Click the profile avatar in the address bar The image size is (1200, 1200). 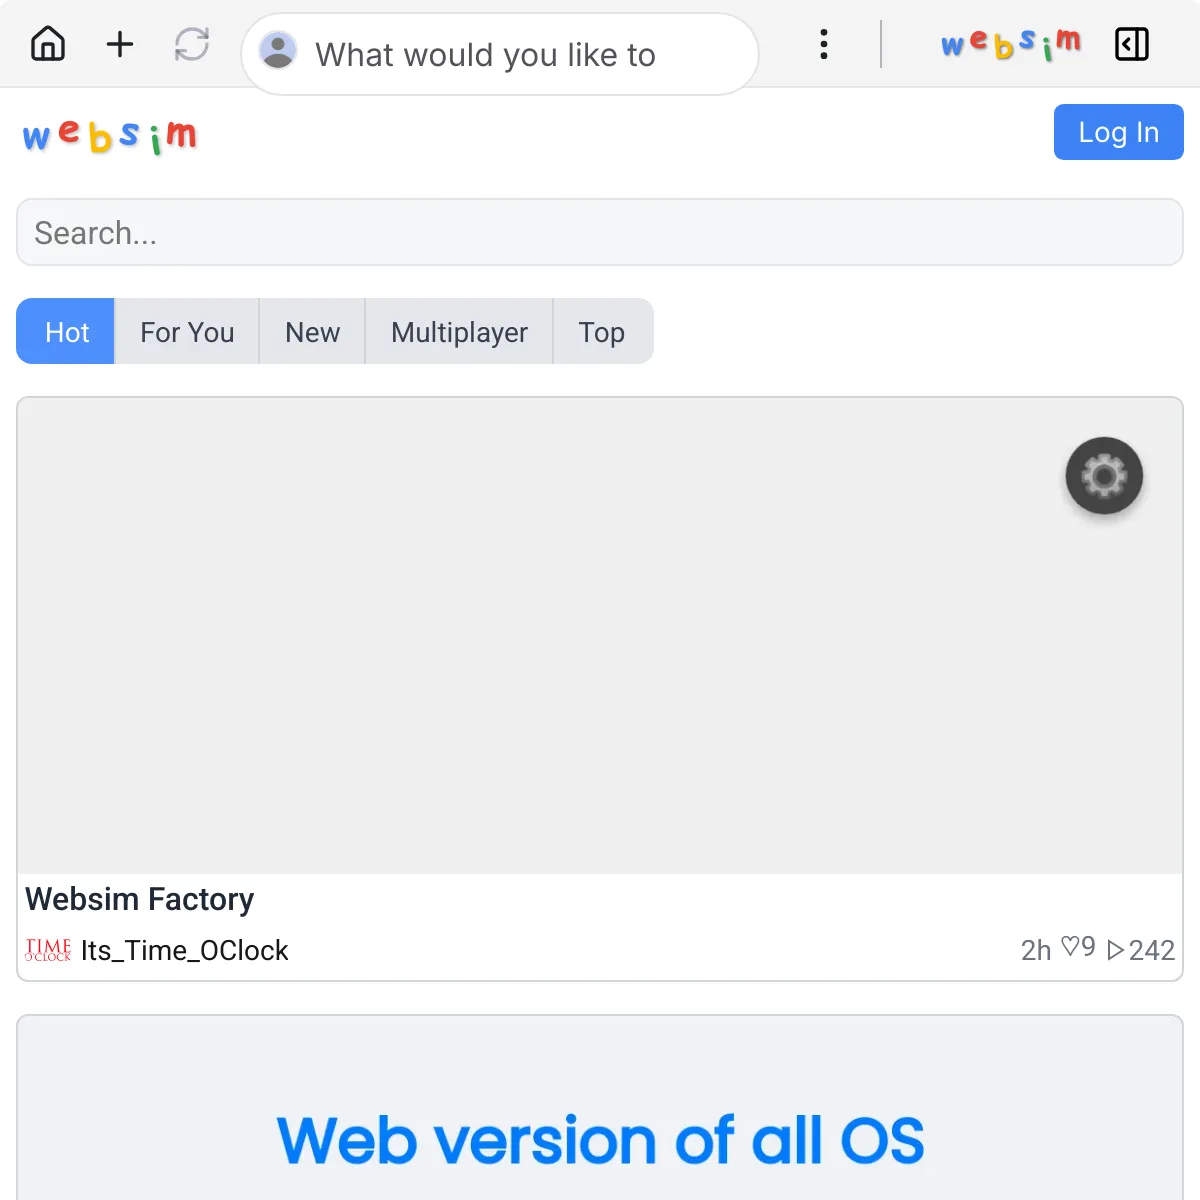tap(278, 50)
